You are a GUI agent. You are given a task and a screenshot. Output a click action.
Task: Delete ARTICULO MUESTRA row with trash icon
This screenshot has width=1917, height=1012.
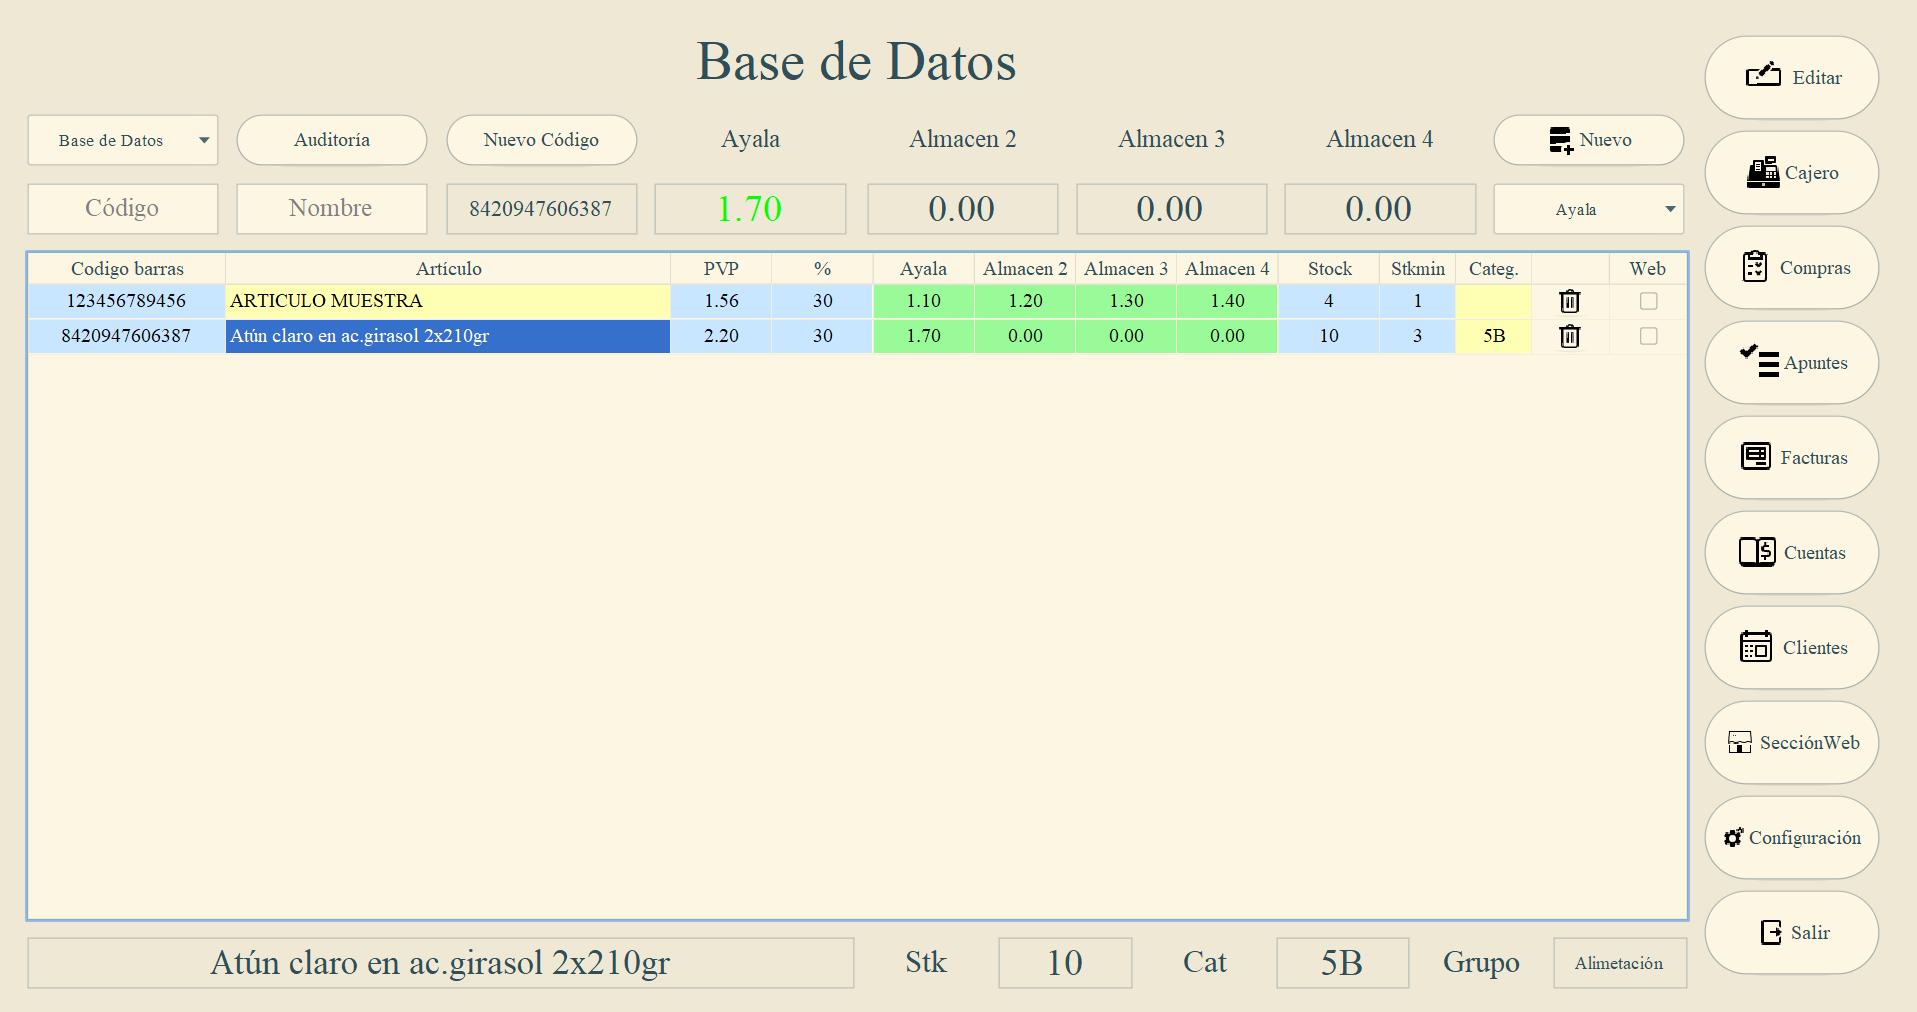[1570, 301]
